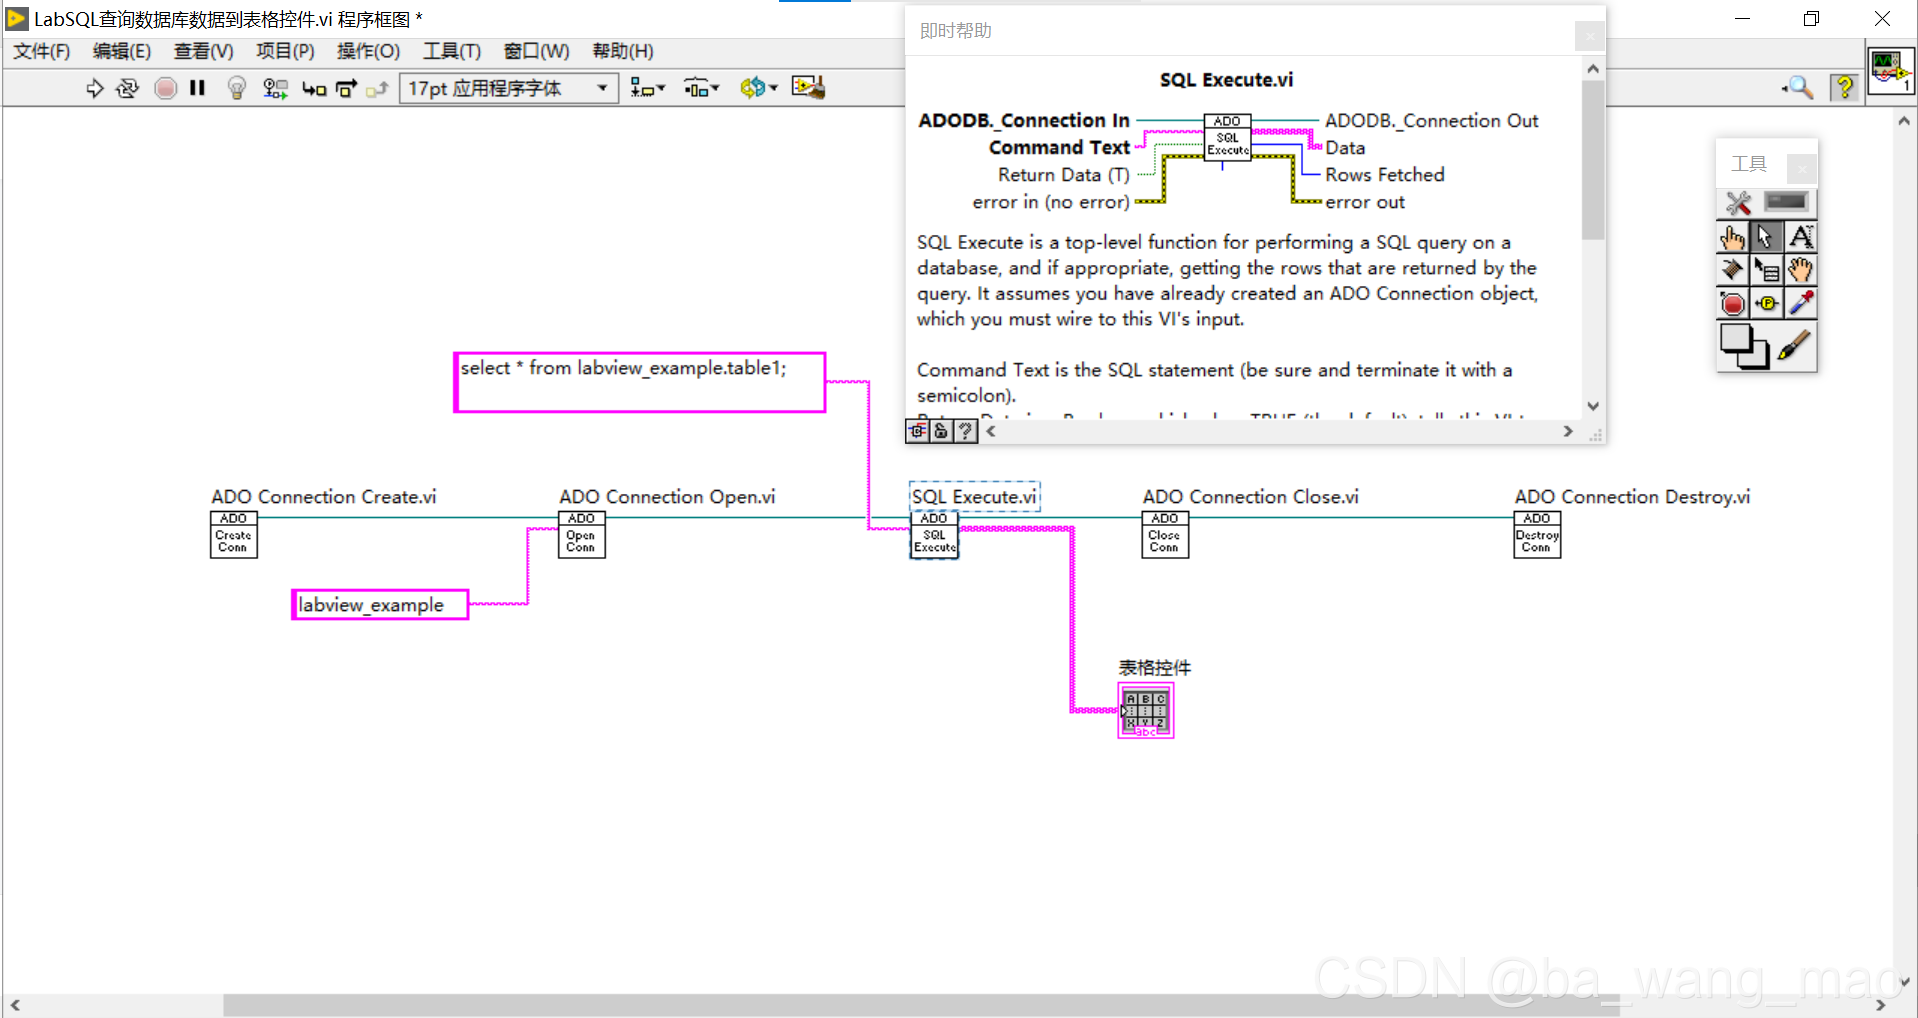
Task: Select the ADO Create Conn VI node
Action: 234,535
